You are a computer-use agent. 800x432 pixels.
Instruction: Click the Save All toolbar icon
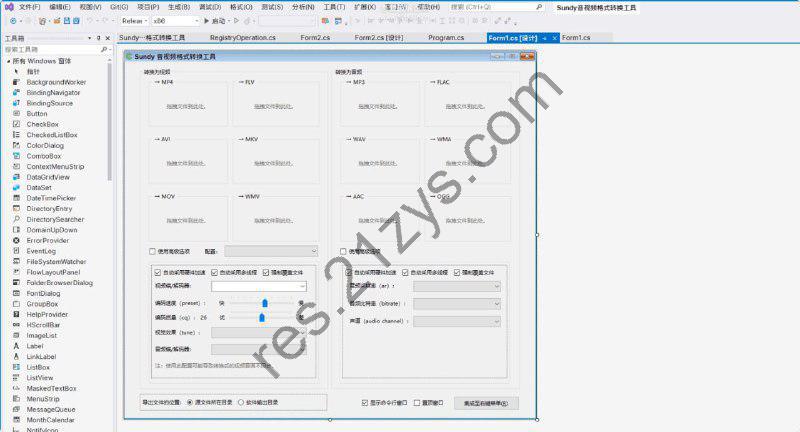point(76,21)
